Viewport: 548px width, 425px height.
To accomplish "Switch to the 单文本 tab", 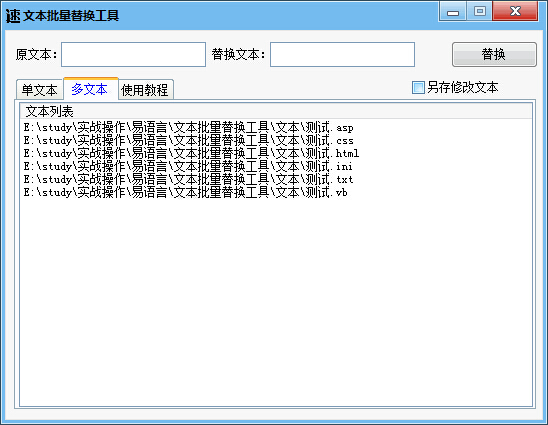I will coord(39,90).
